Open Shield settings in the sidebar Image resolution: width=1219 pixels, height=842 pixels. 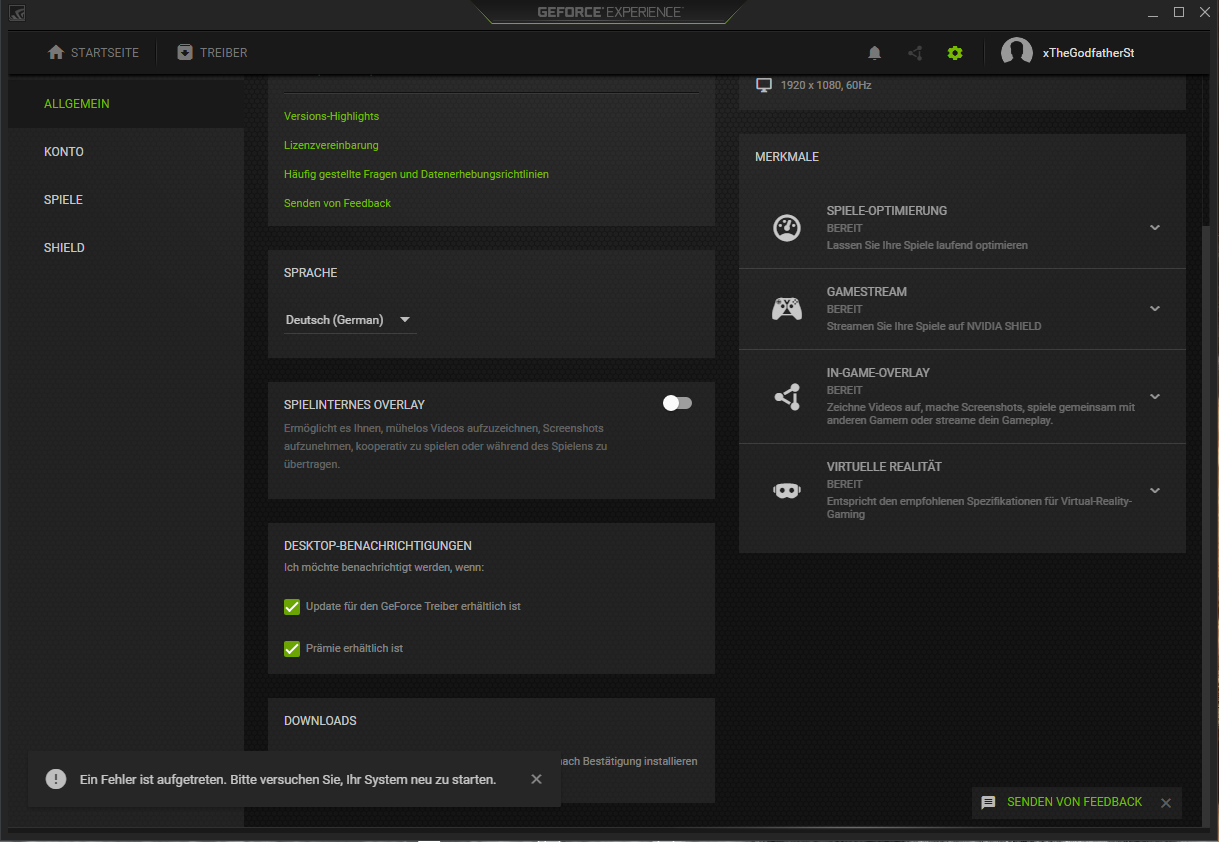pyautogui.click(x=126, y=248)
